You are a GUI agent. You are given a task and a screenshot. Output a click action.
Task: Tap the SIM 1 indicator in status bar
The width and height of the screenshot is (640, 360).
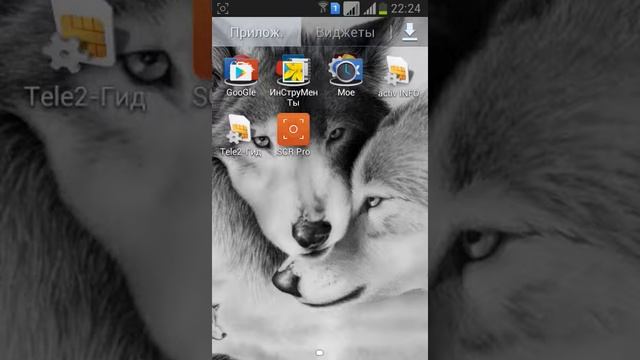(335, 8)
